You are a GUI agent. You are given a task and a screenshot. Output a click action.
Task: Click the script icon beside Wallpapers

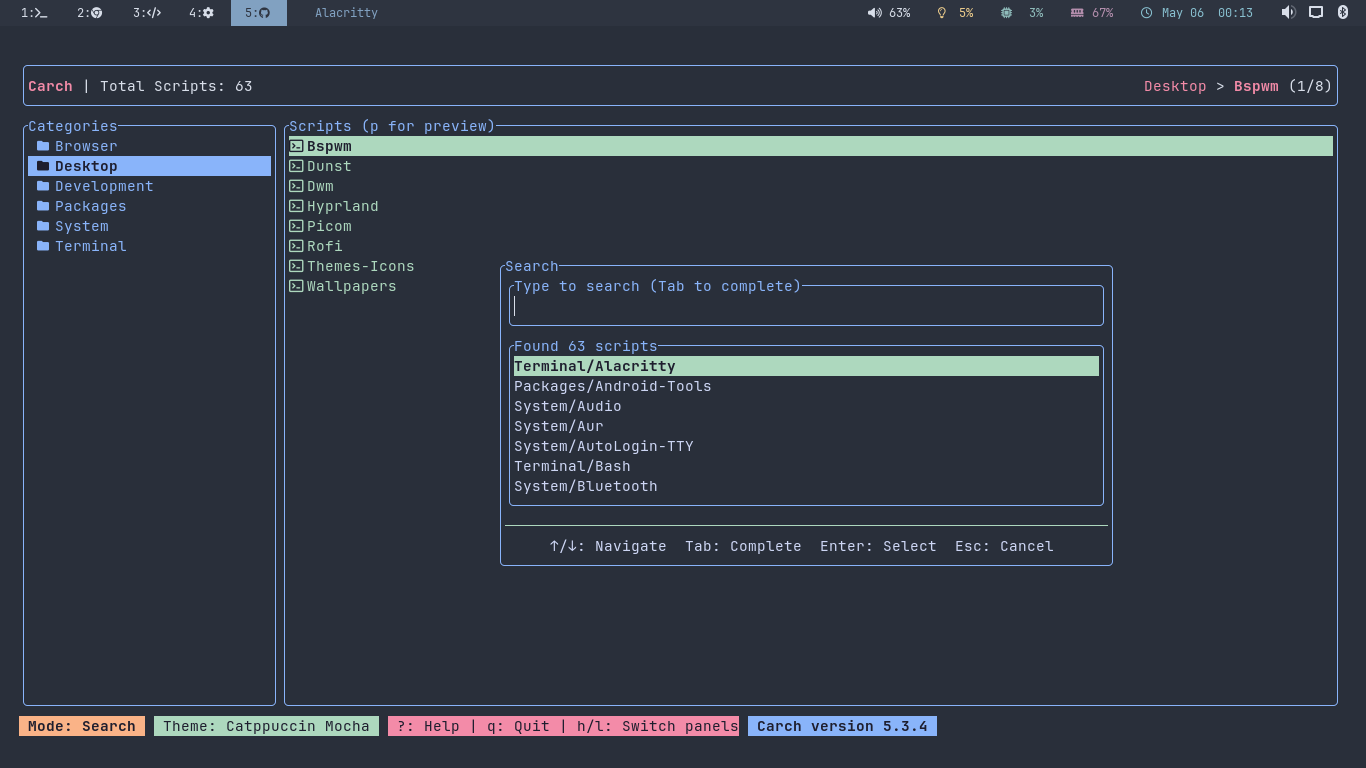tap(296, 286)
